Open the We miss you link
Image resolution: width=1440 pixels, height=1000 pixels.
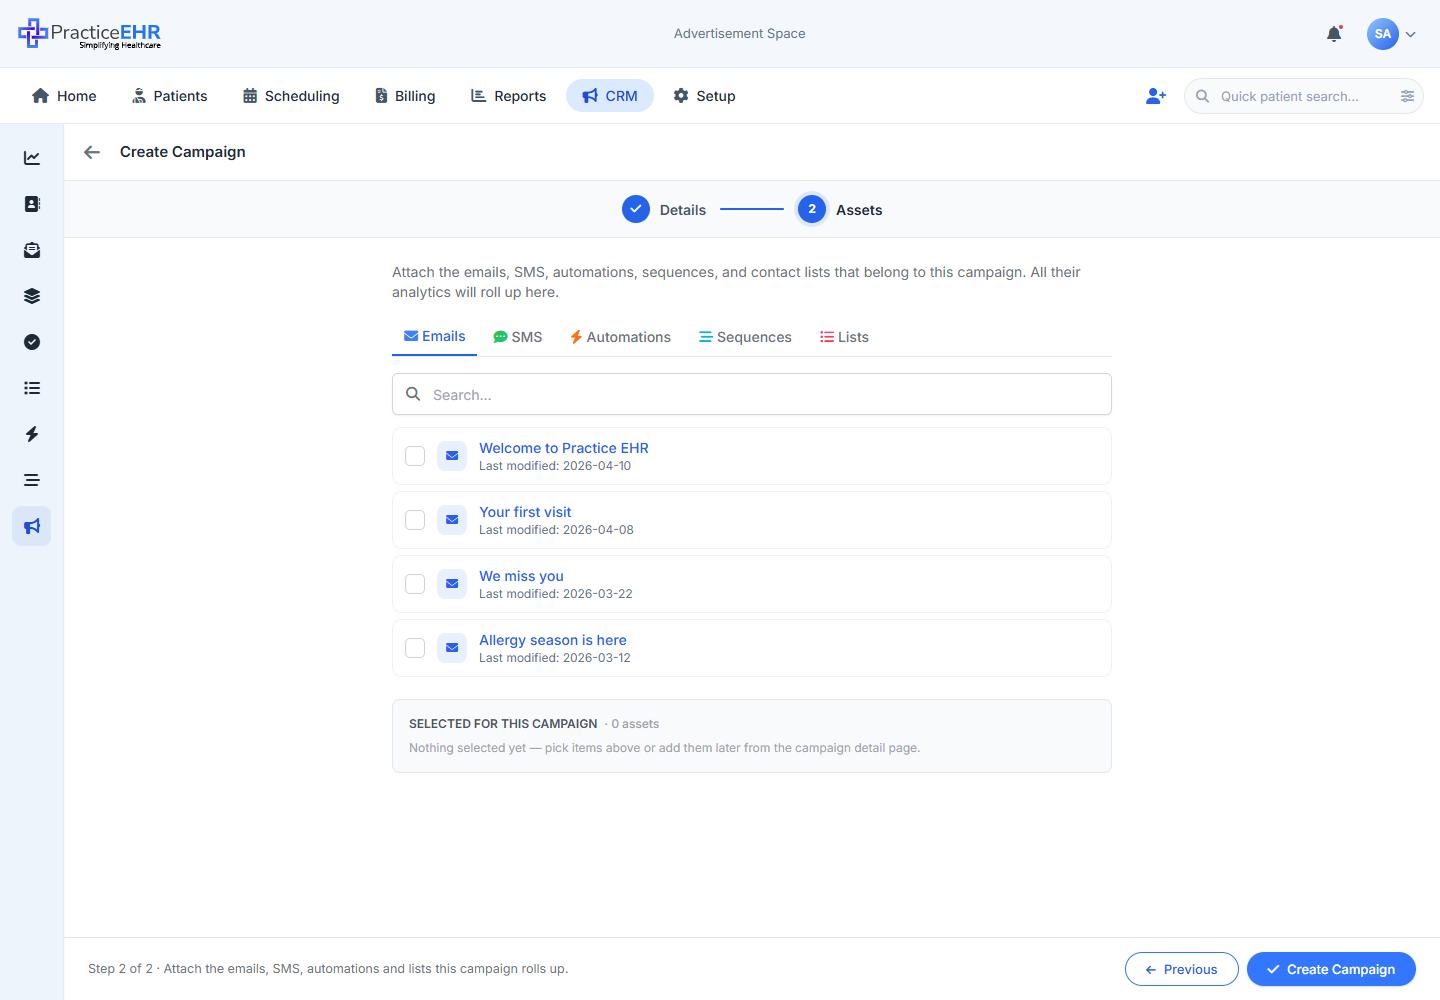click(521, 576)
